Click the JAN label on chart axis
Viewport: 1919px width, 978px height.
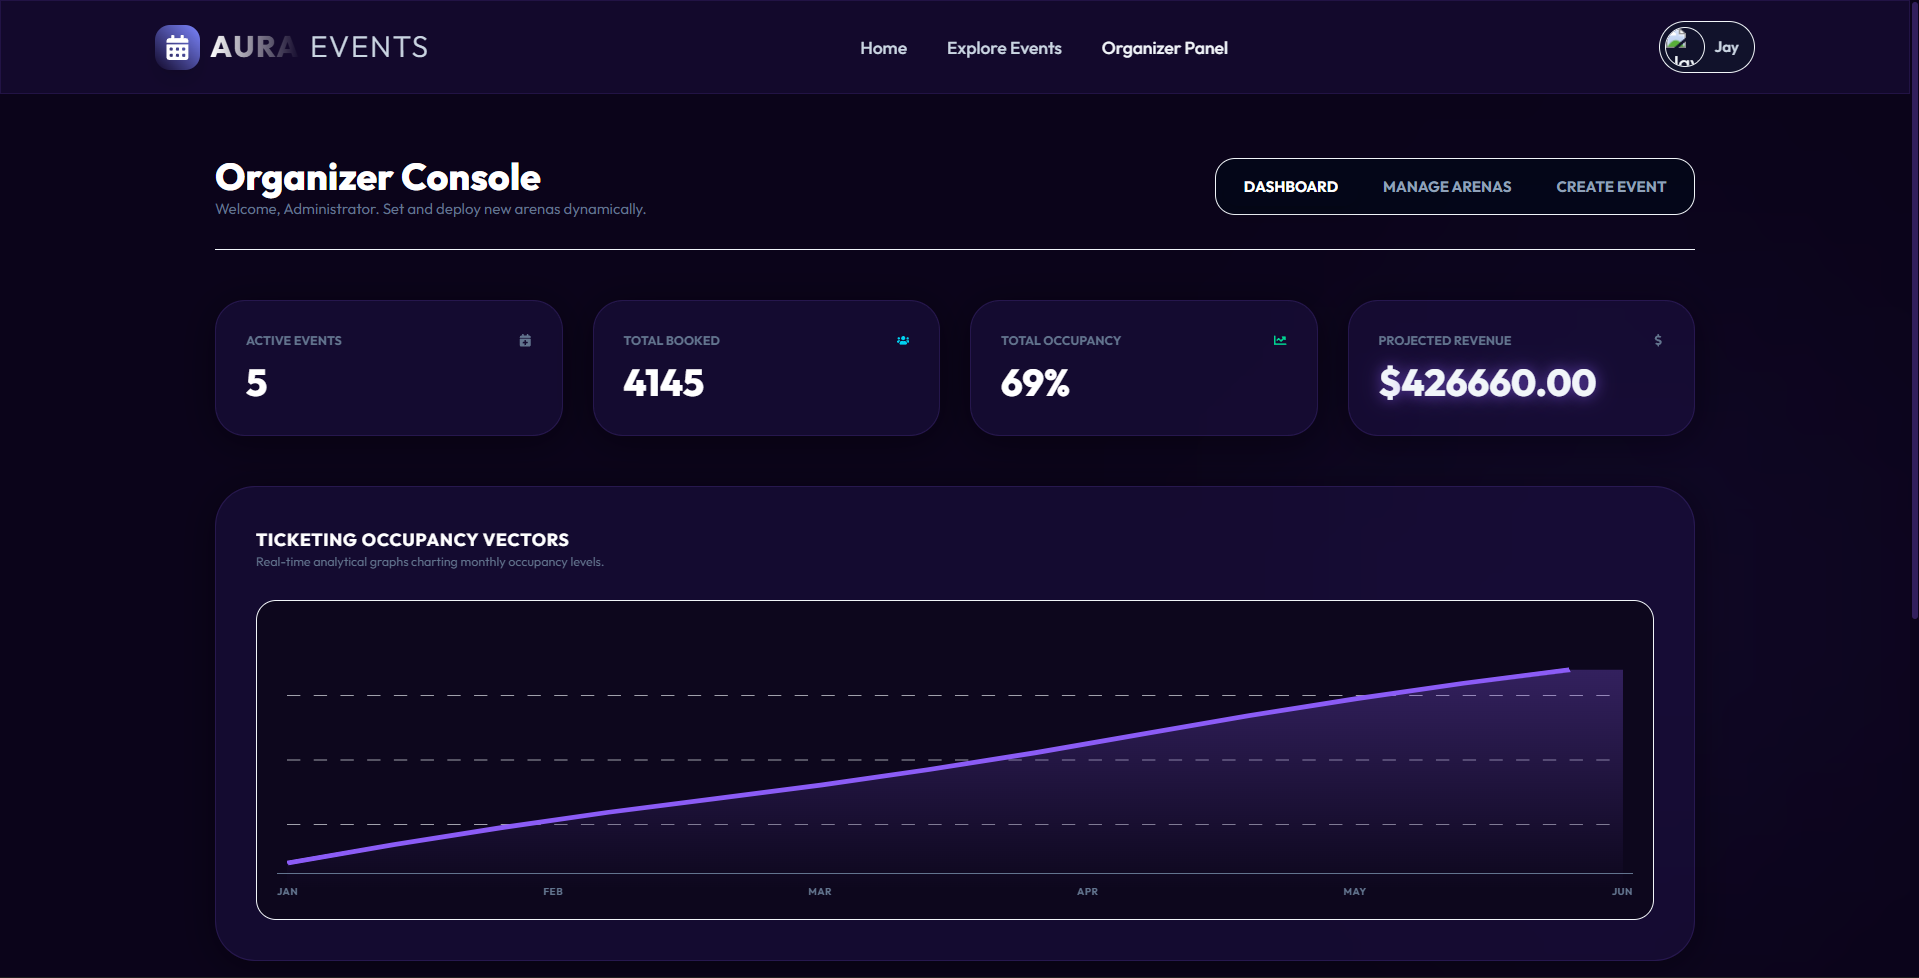click(x=287, y=891)
